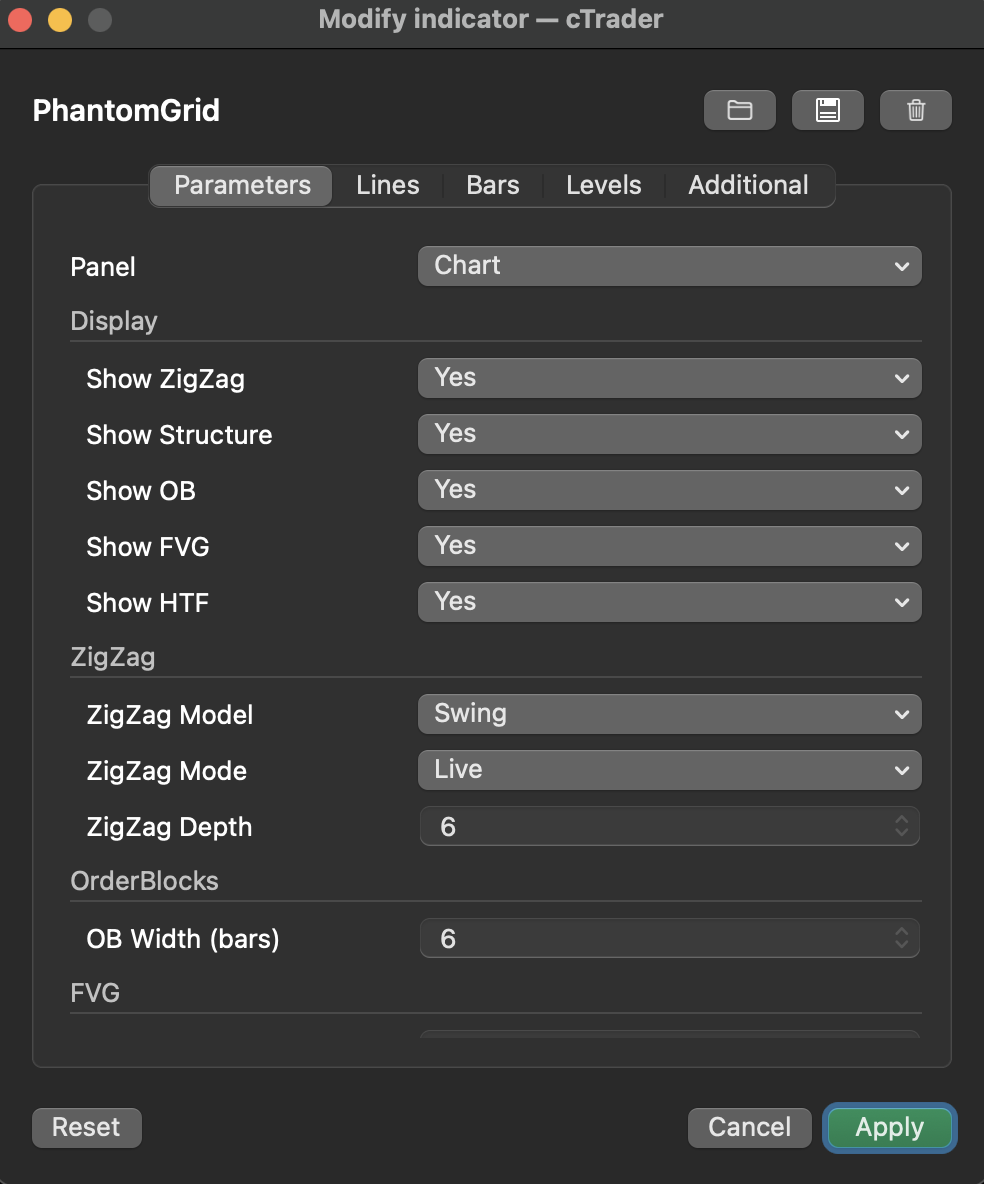Change ZigZag Mode from Live

[669, 770]
